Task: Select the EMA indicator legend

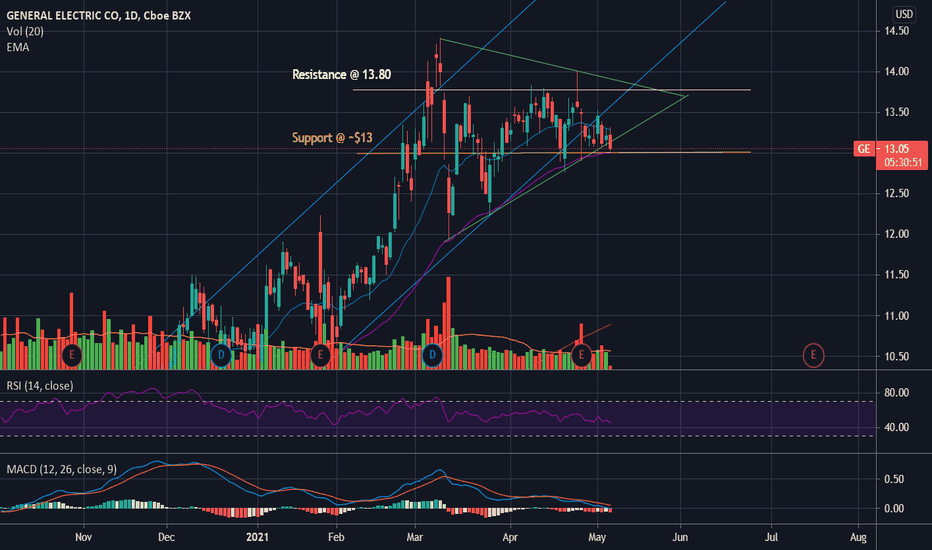Action: [x=18, y=47]
